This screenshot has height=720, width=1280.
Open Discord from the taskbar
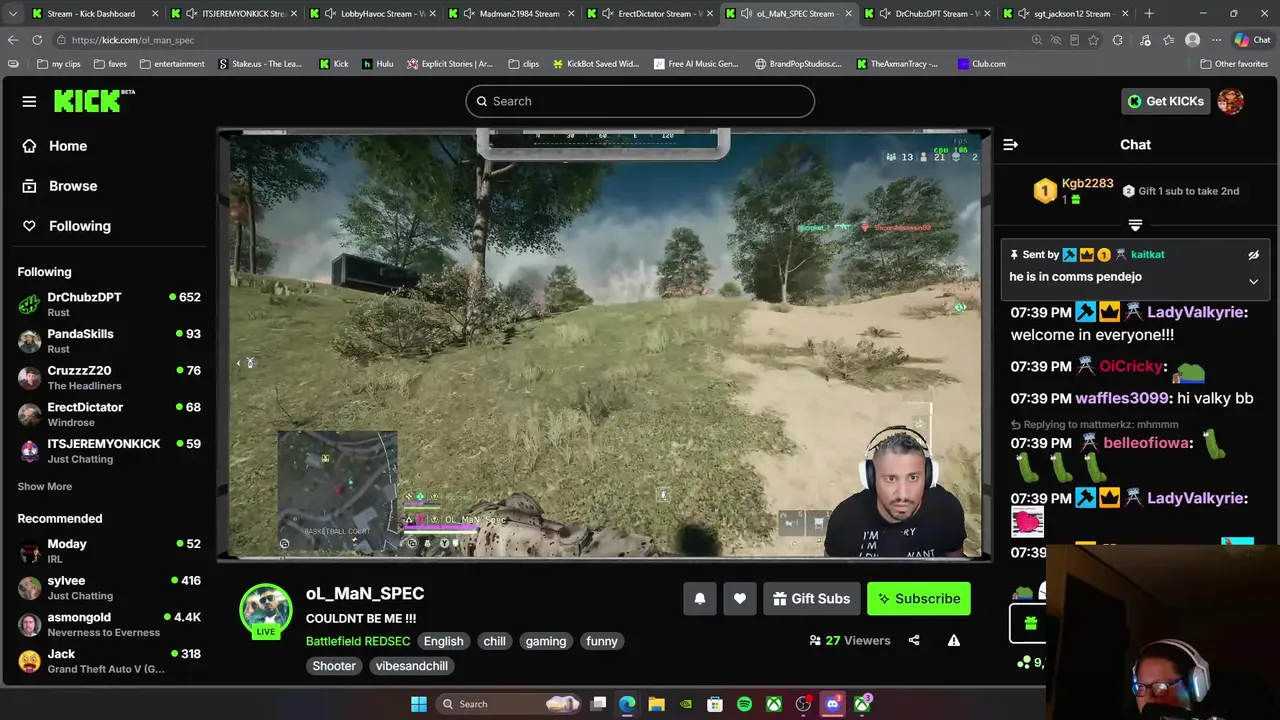(x=832, y=704)
